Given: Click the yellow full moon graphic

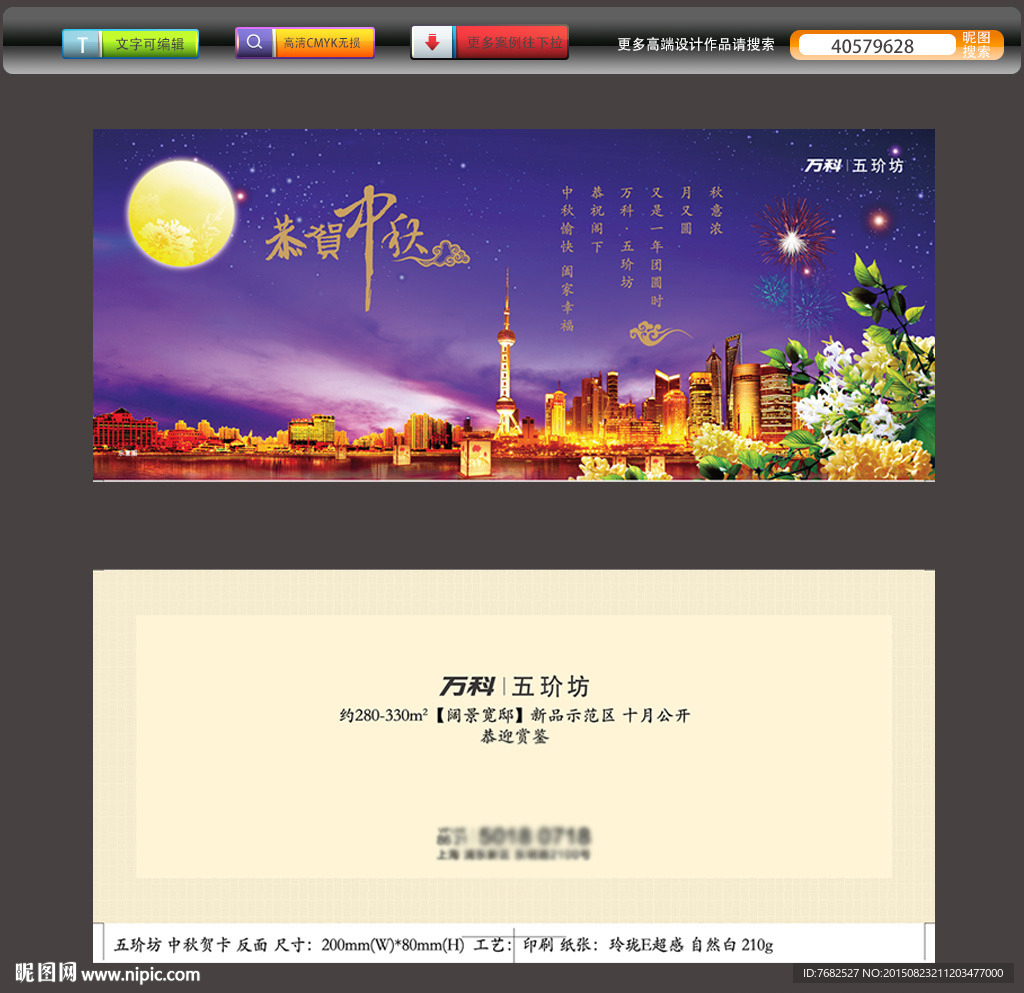Looking at the screenshot, I should click(181, 213).
